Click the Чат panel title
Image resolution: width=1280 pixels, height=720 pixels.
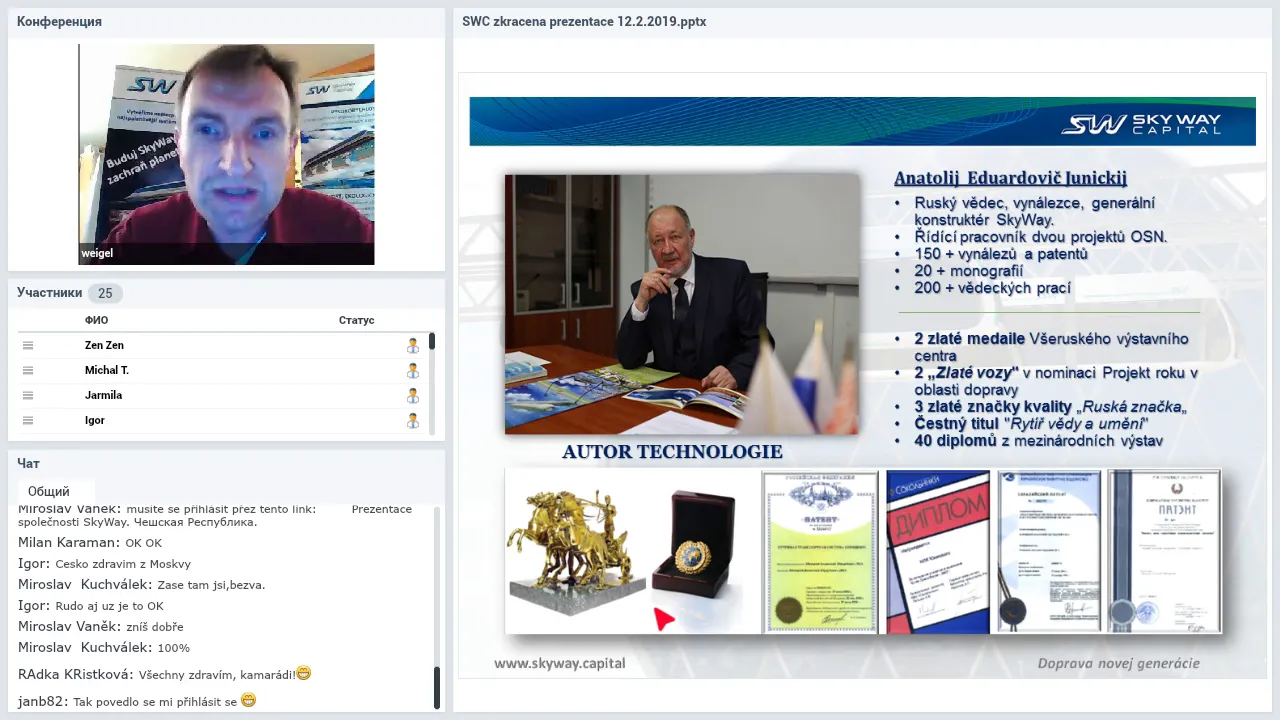[28, 464]
